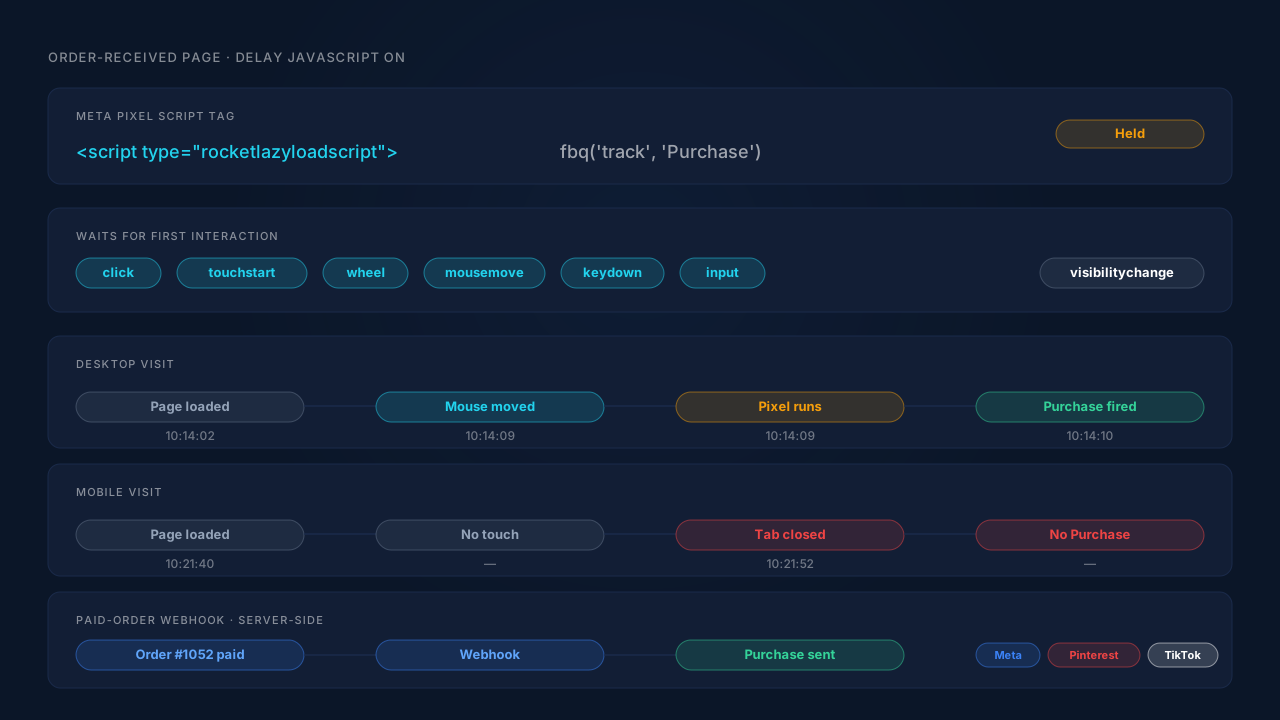Select the No Purchase step
Image resolution: width=1280 pixels, height=720 pixels.
tap(1090, 535)
